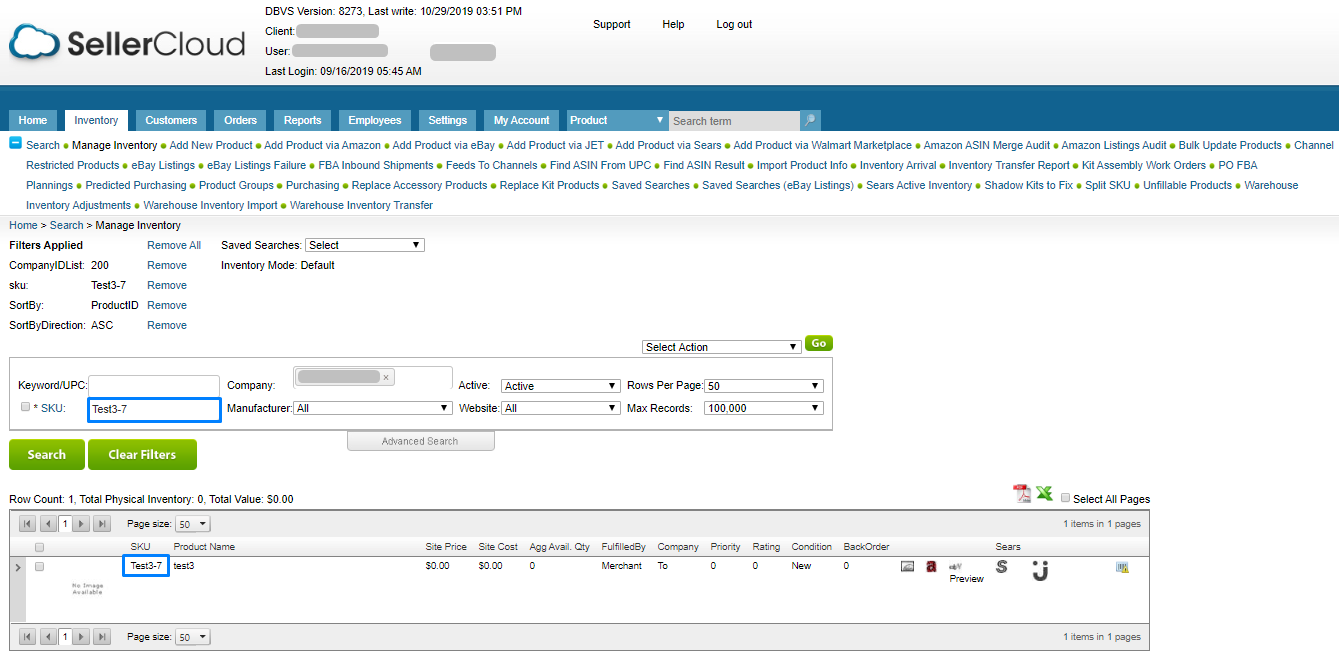Open the Amazon icon in the Test3-7 row
The width and height of the screenshot is (1339, 655).
coord(931,566)
